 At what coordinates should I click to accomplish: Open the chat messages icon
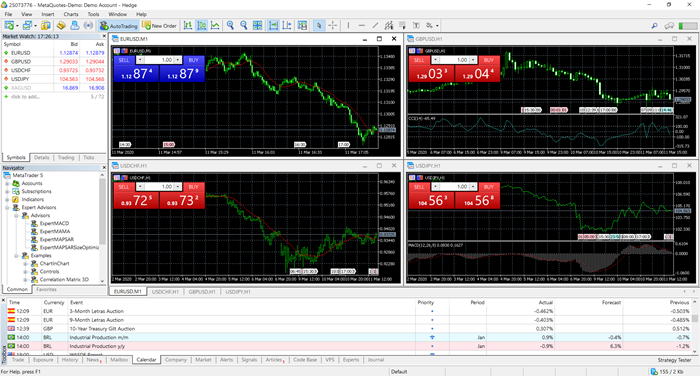click(x=669, y=25)
